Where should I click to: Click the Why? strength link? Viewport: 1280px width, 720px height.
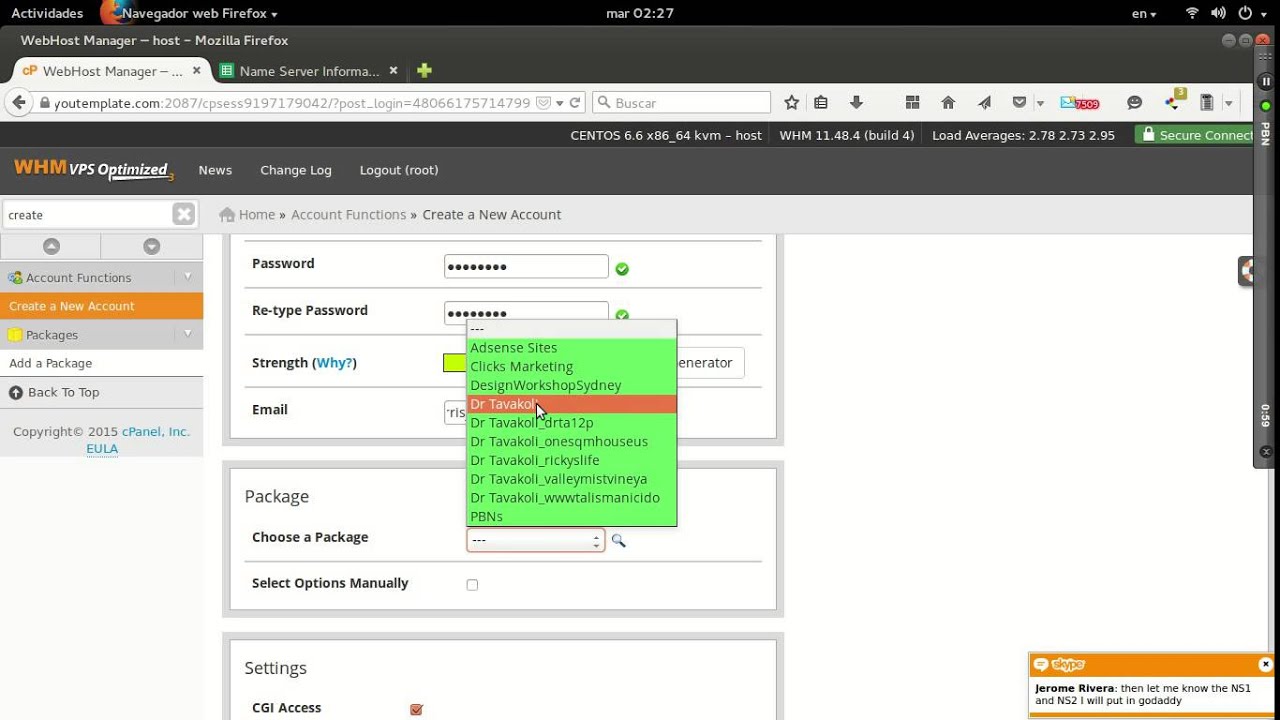coord(334,363)
